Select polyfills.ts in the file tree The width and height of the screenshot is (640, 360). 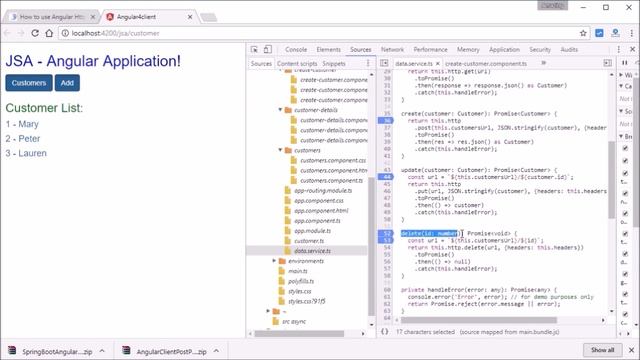coord(301,281)
